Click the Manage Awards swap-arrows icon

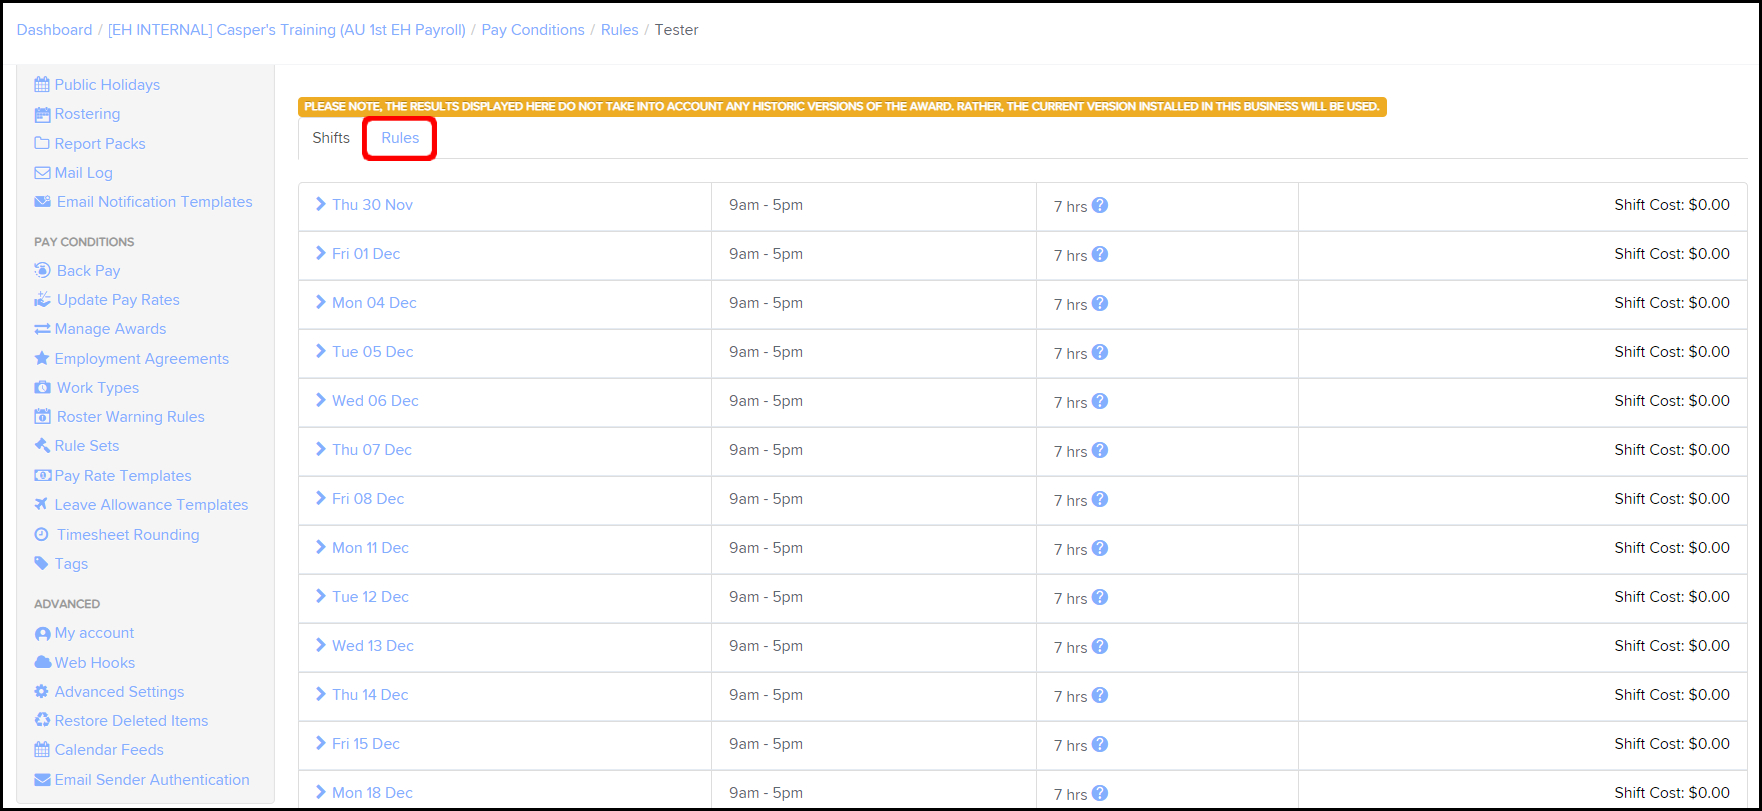42,329
